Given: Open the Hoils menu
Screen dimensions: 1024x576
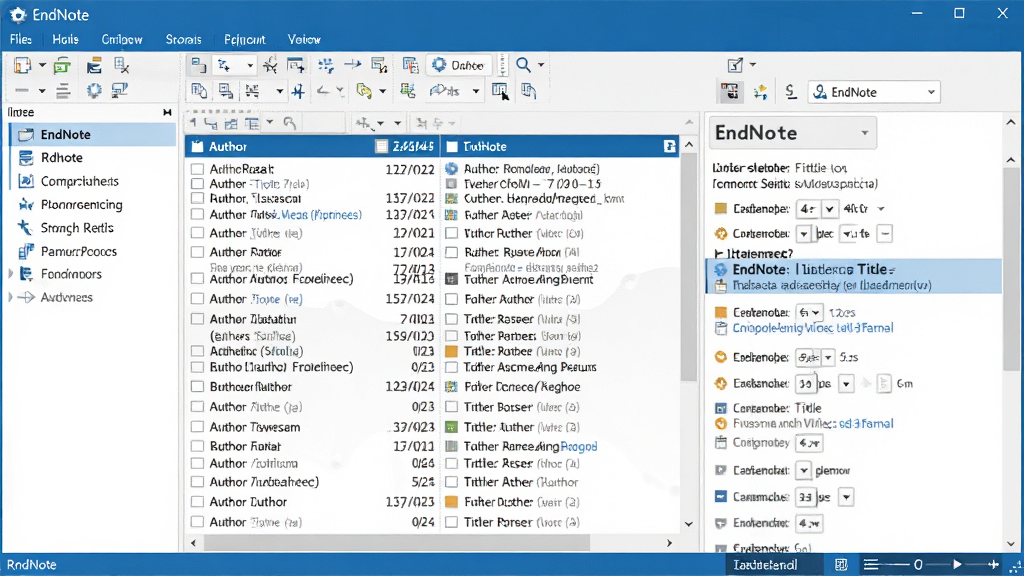Looking at the screenshot, I should pos(65,39).
